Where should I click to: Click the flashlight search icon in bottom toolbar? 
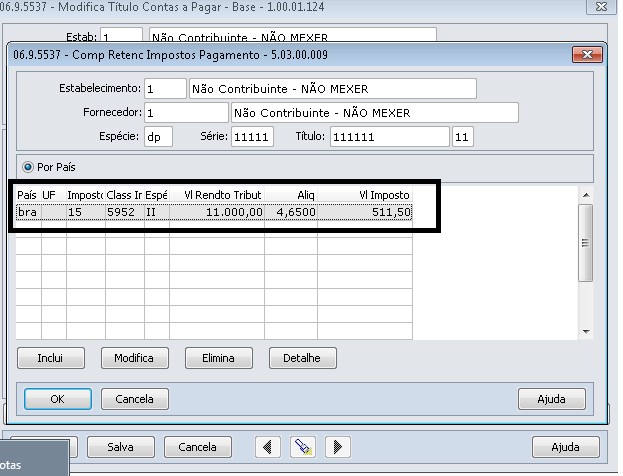tap(303, 447)
